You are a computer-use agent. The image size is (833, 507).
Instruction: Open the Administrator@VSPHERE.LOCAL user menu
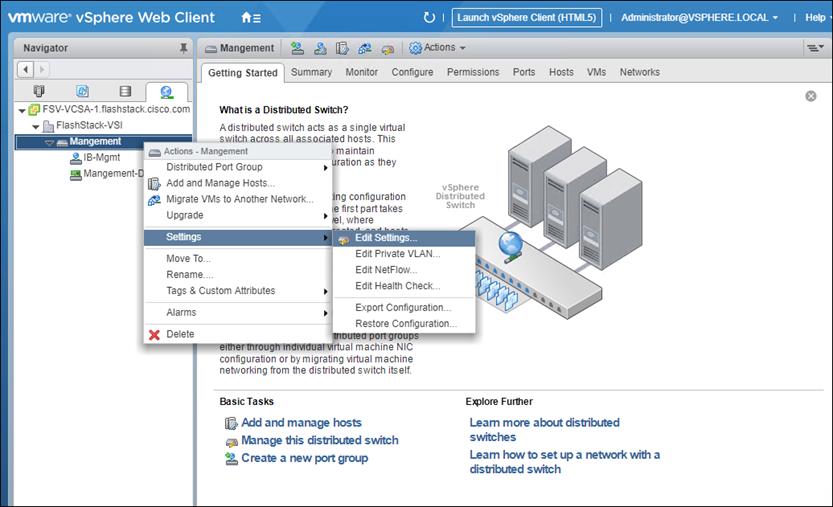[x=700, y=18]
